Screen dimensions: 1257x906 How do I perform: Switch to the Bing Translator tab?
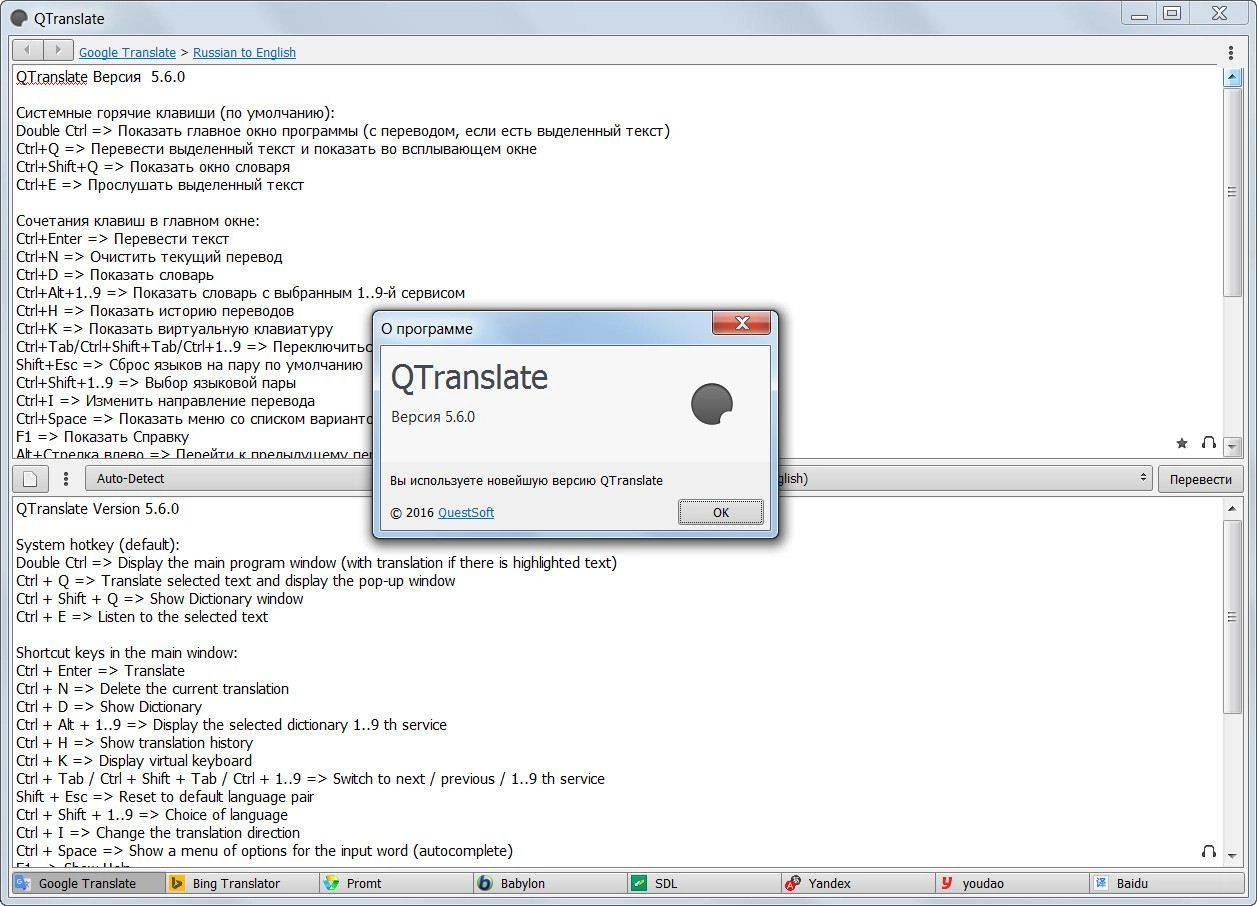click(x=242, y=883)
